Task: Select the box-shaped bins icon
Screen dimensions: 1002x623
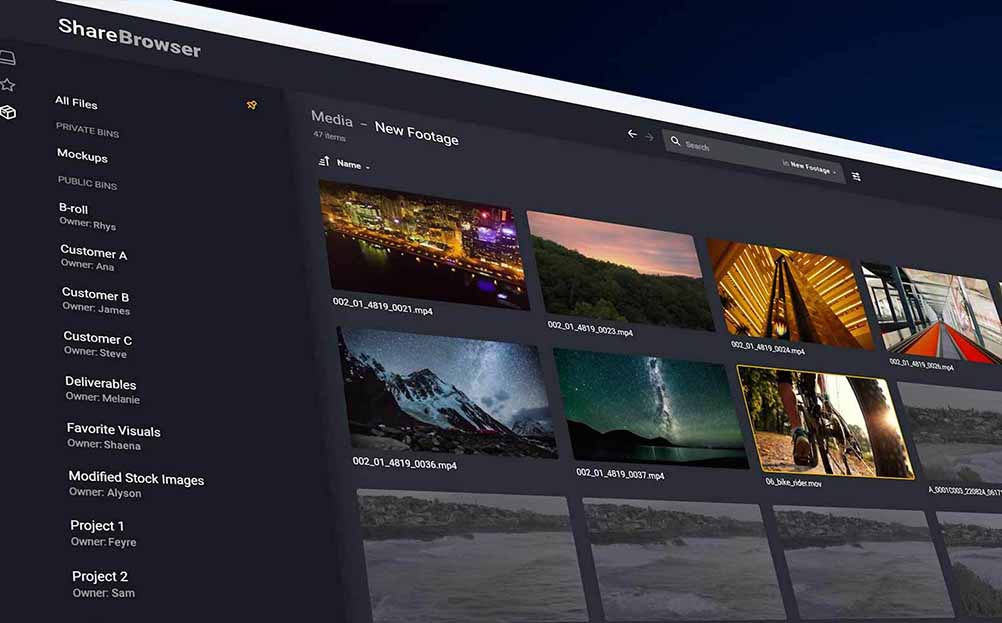Action: pyautogui.click(x=8, y=112)
